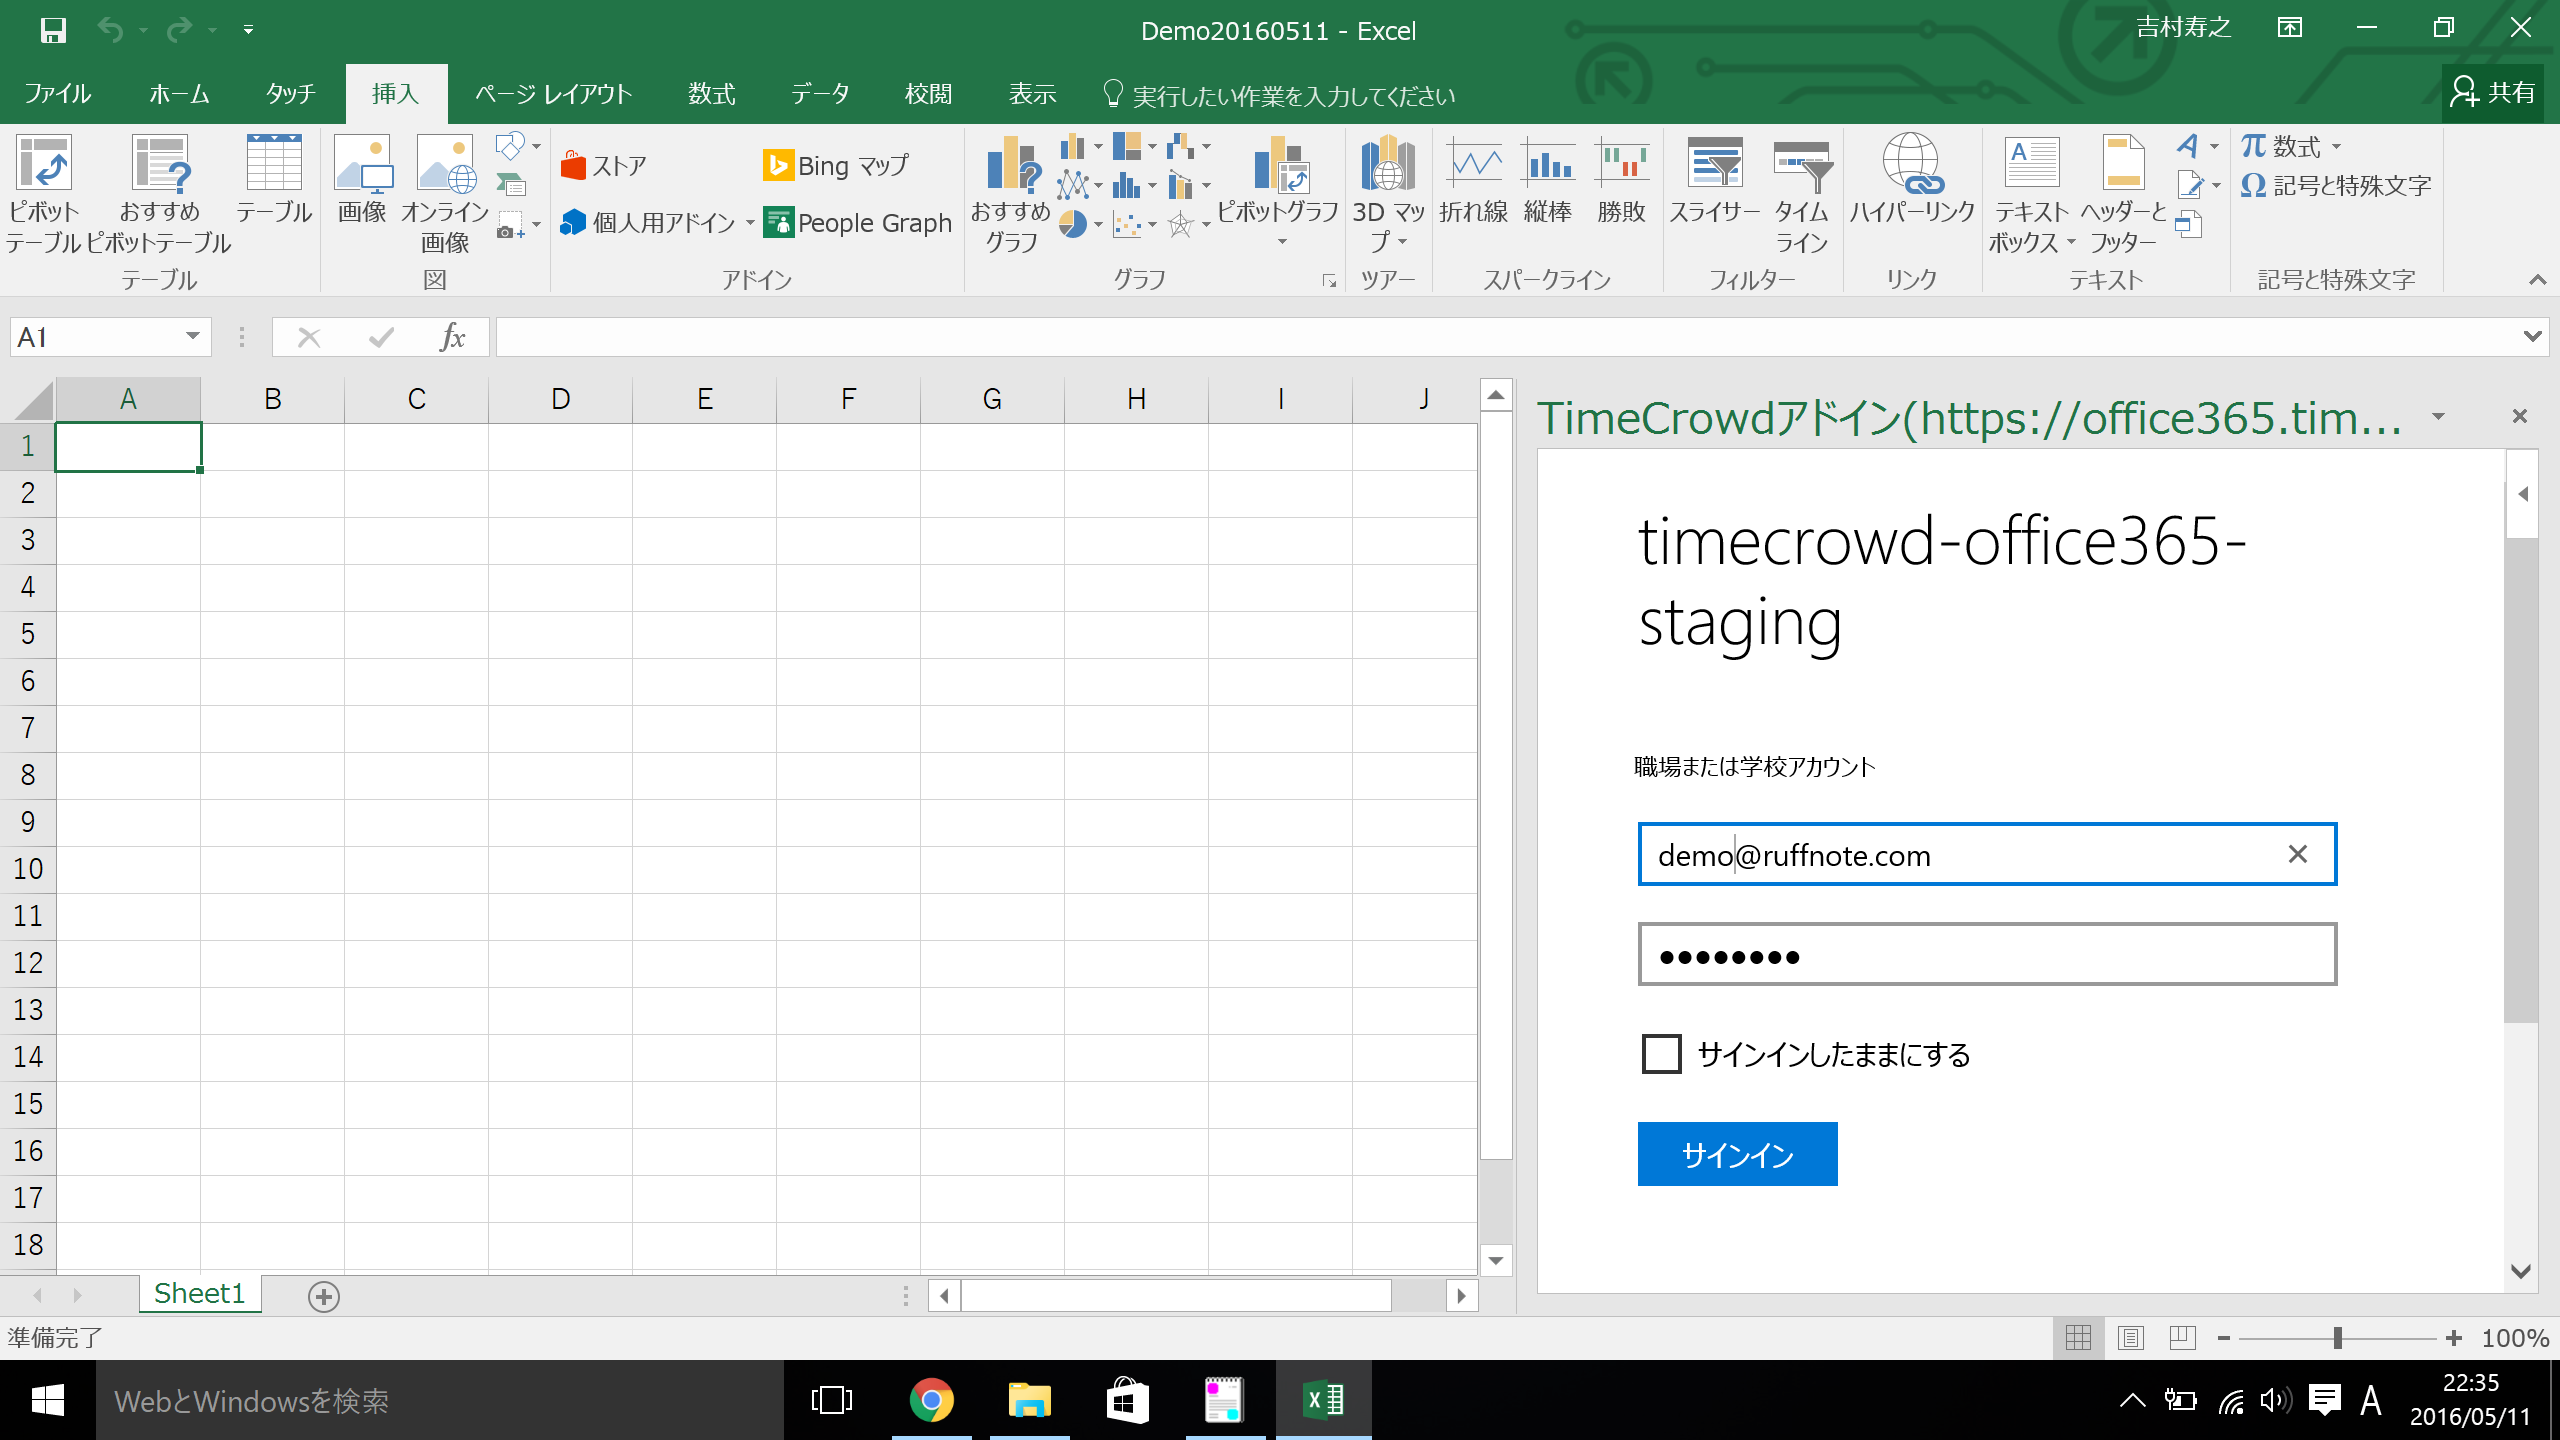This screenshot has height=1440, width=2560.
Task: Close the TimeCrowd add-in task pane
Action: pos(2520,416)
